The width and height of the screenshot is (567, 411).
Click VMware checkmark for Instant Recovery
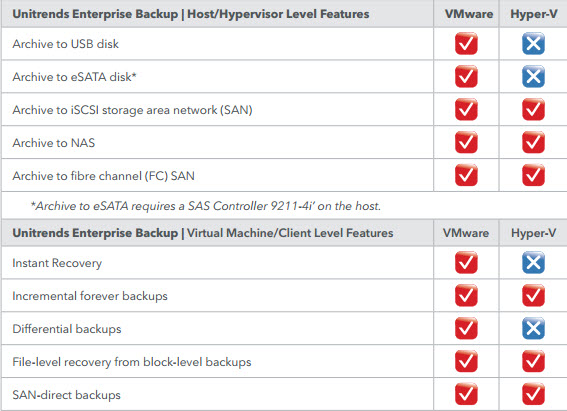pos(466,262)
